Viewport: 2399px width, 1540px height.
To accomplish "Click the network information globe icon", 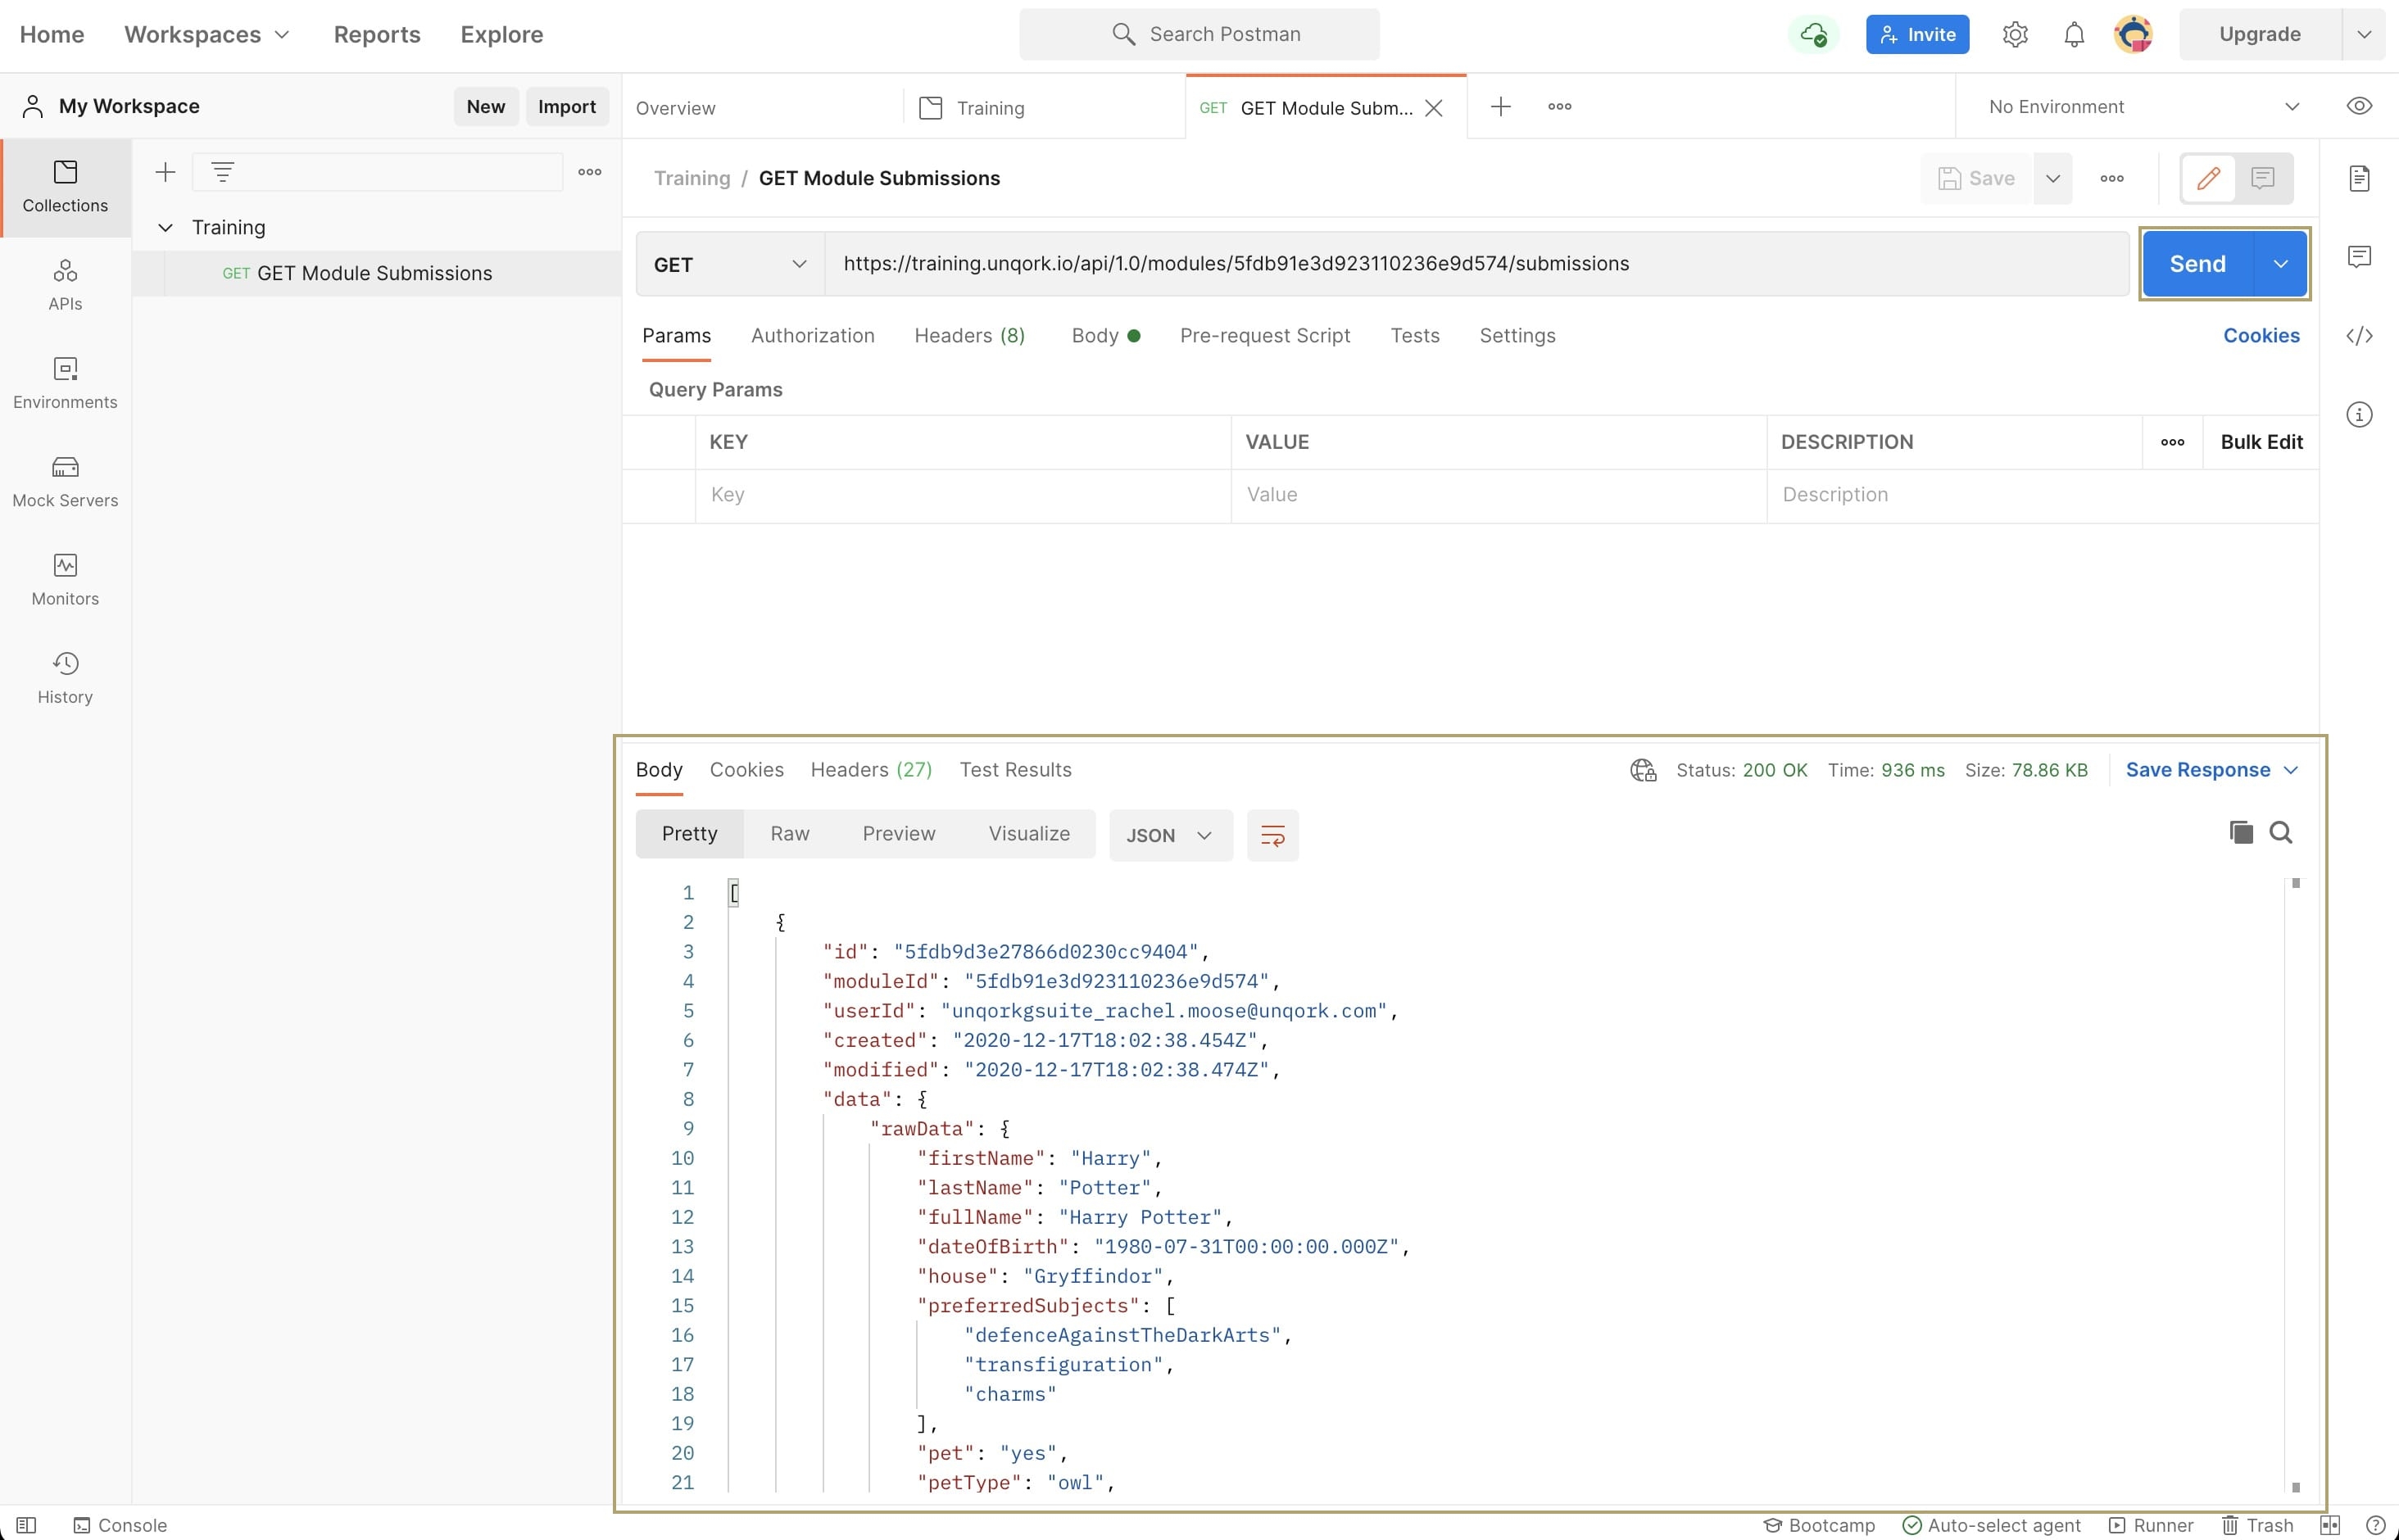I will point(1643,770).
